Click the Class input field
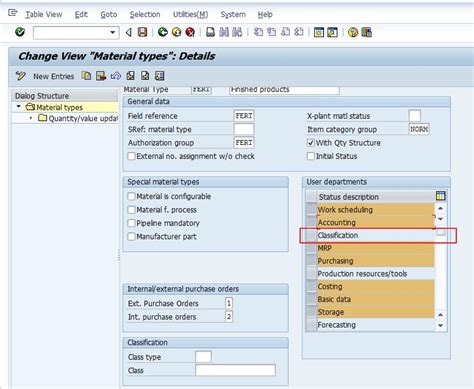 click(235, 370)
